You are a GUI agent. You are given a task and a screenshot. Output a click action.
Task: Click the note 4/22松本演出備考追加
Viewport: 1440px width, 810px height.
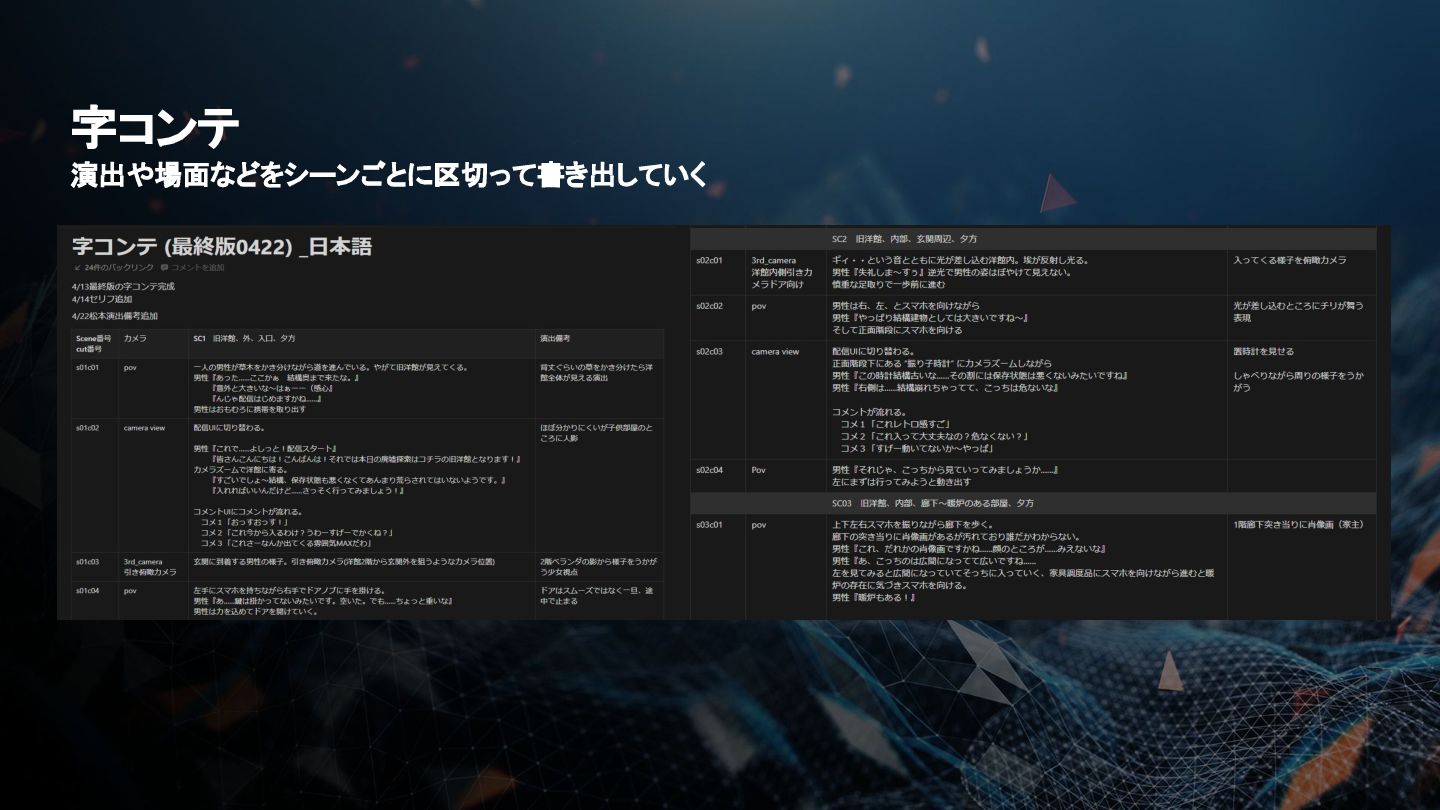(115, 316)
